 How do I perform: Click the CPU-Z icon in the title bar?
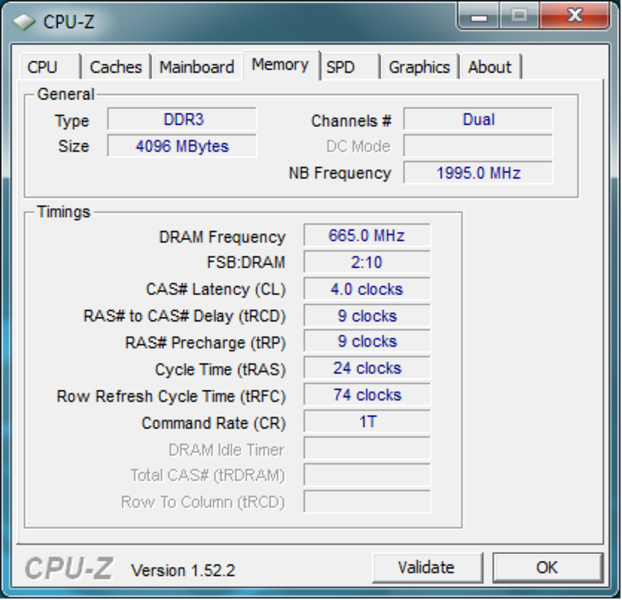pyautogui.click(x=24, y=21)
